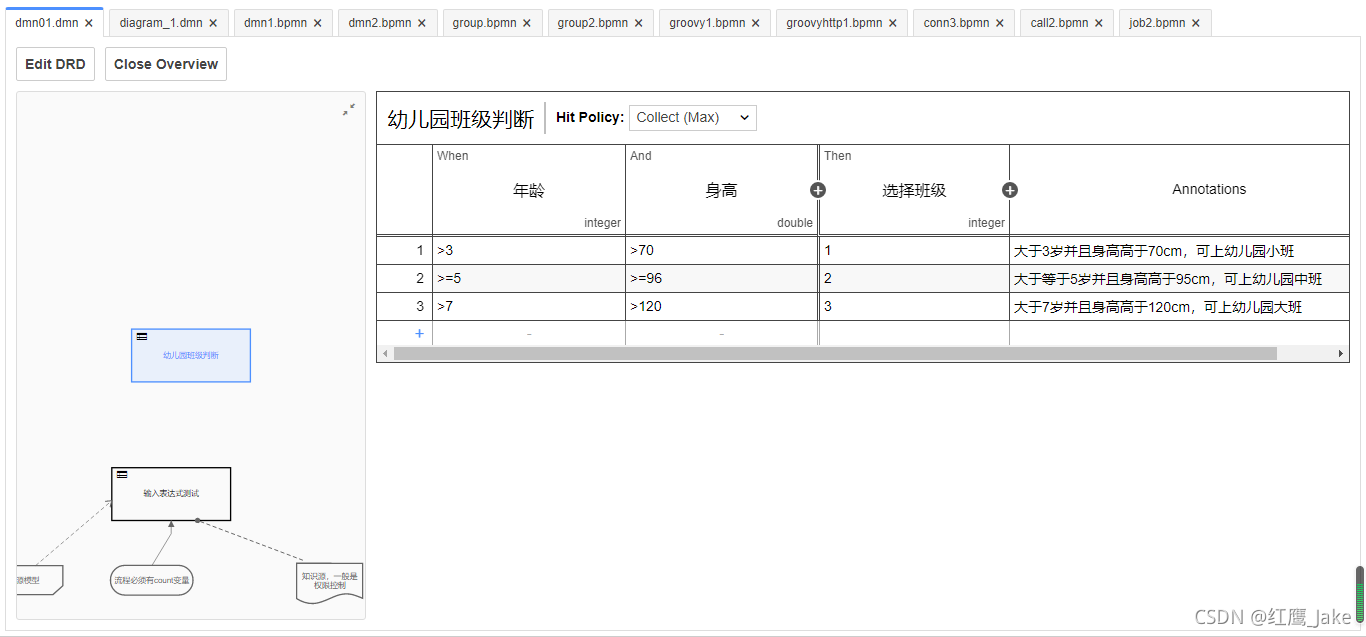Screen dimensions: 1366x637
Task: Select 幼儿园班级判断 decision node in overview
Action: pyautogui.click(x=191, y=355)
